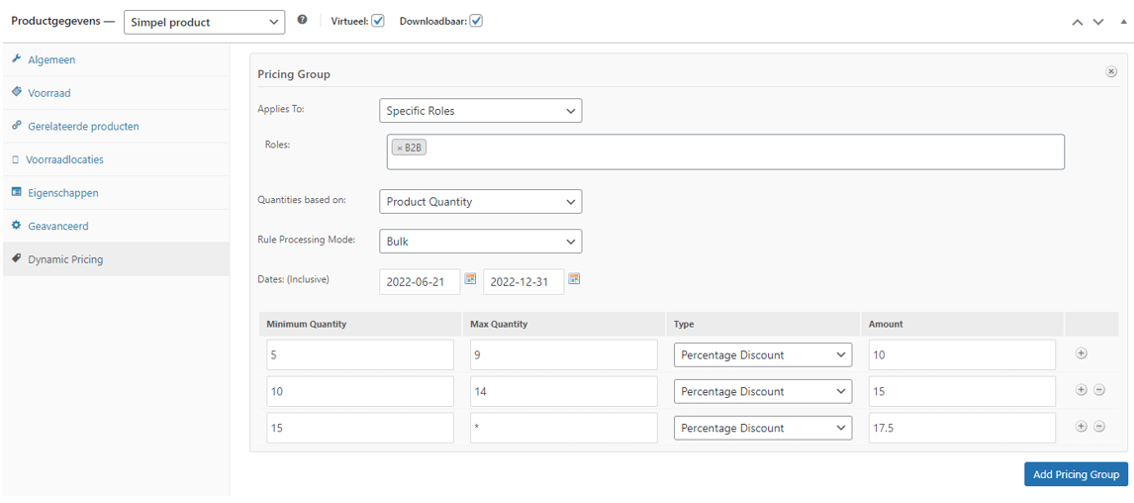
Task: Click Max Quantity field containing 9
Action: (563, 355)
